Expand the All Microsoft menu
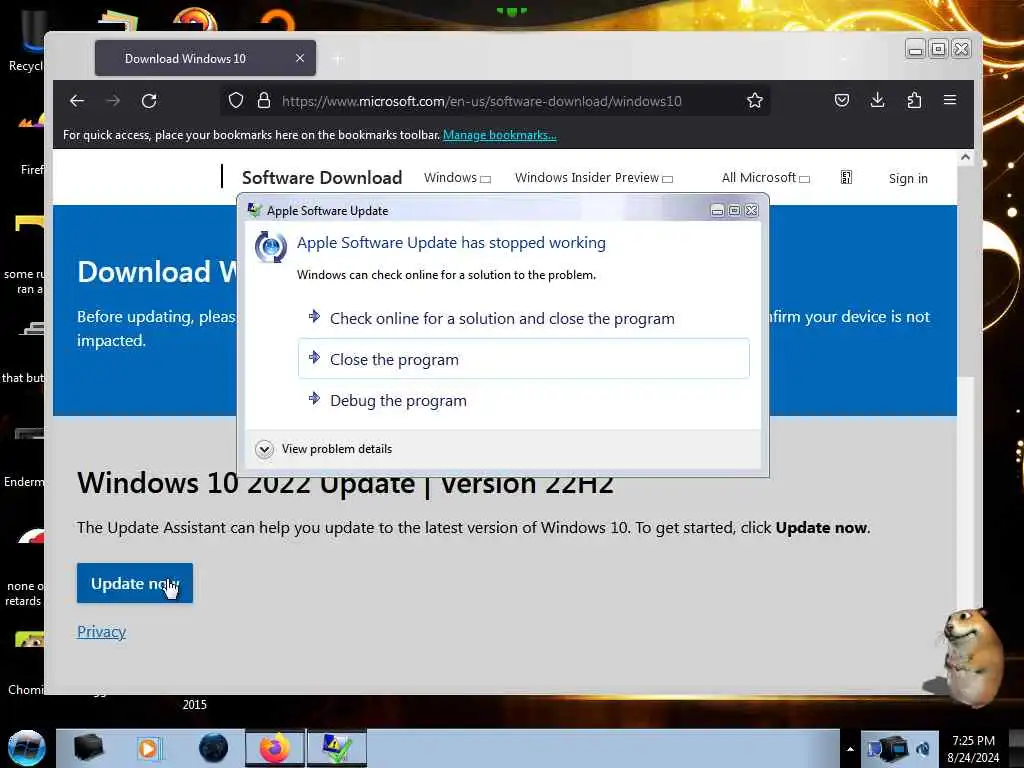Screen dimensions: 1024x768 tap(765, 178)
